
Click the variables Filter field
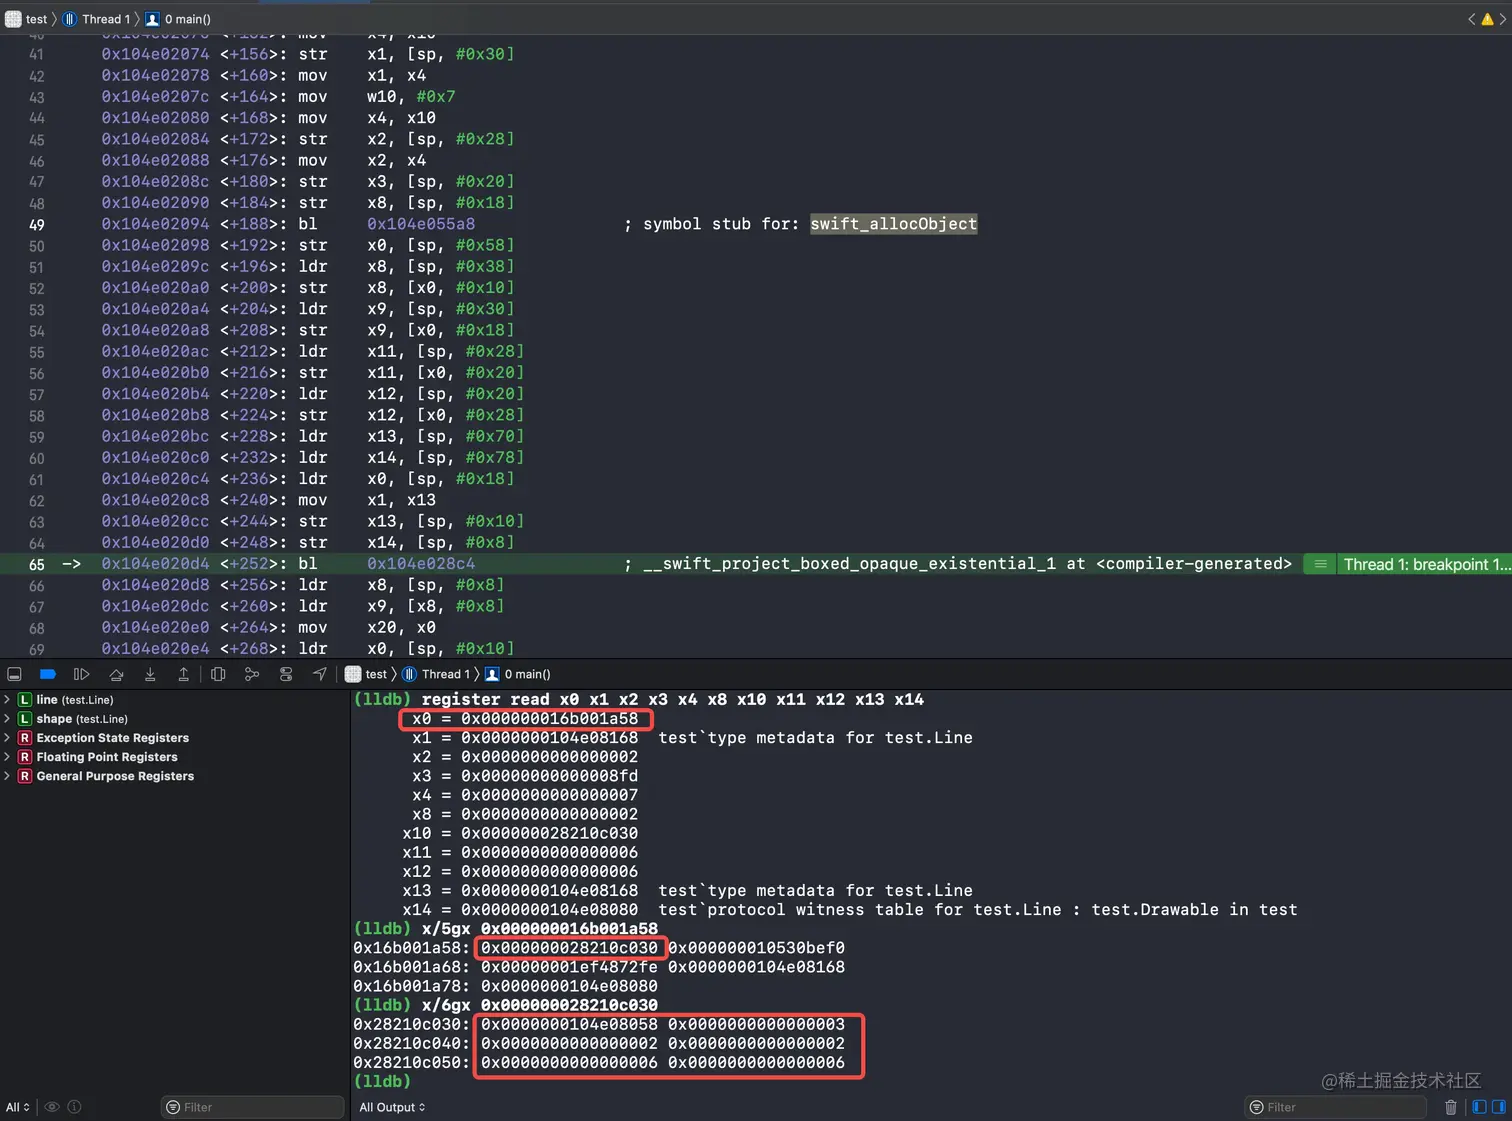click(252, 1107)
